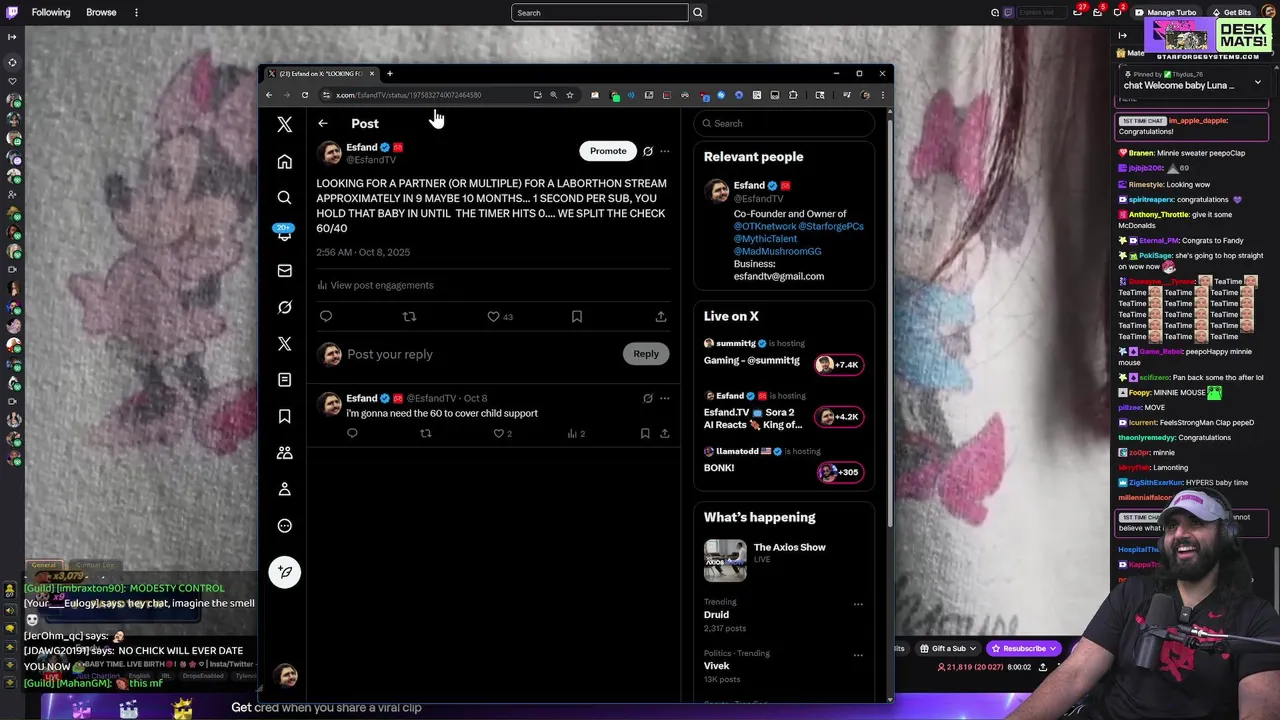Open Grok icon in X sidebar

[285, 307]
